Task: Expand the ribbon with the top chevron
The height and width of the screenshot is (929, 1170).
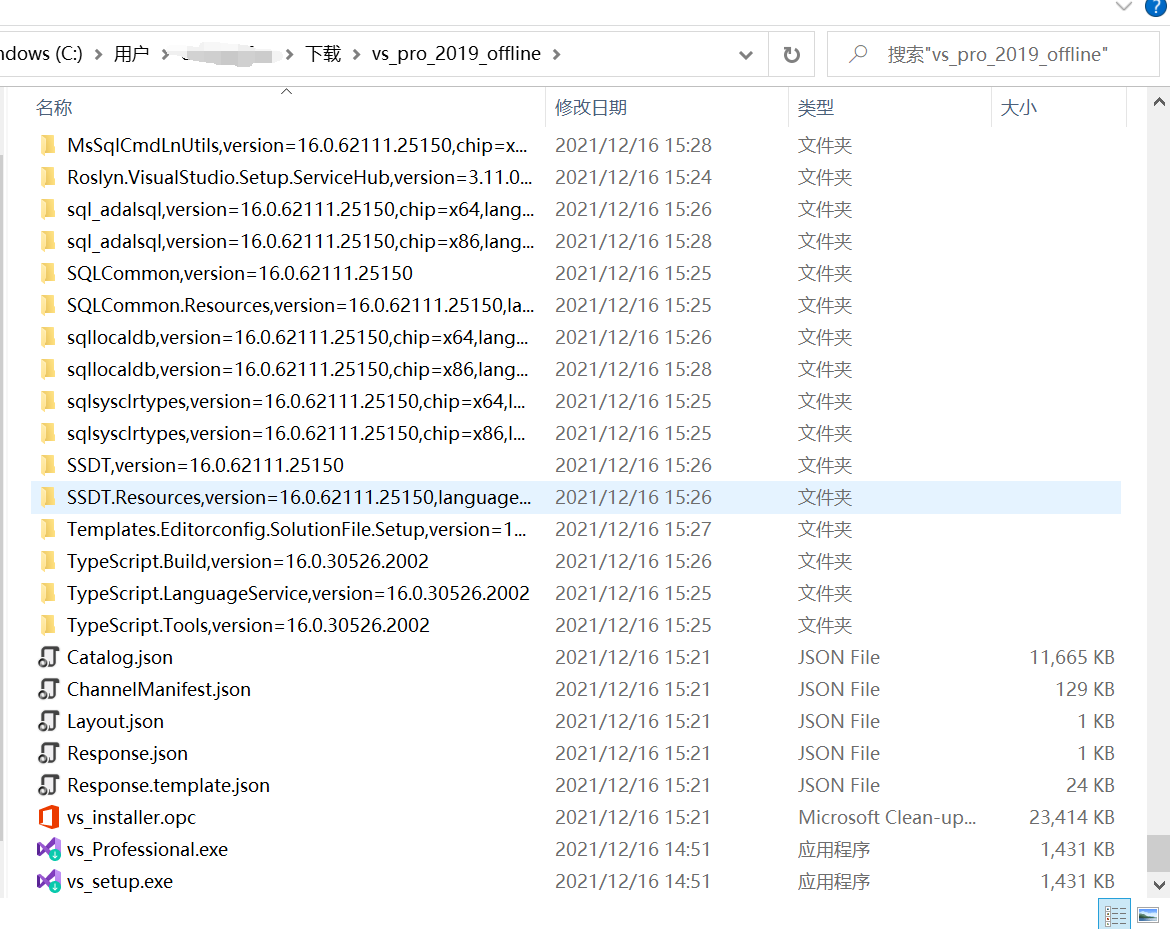Action: pos(1124,7)
